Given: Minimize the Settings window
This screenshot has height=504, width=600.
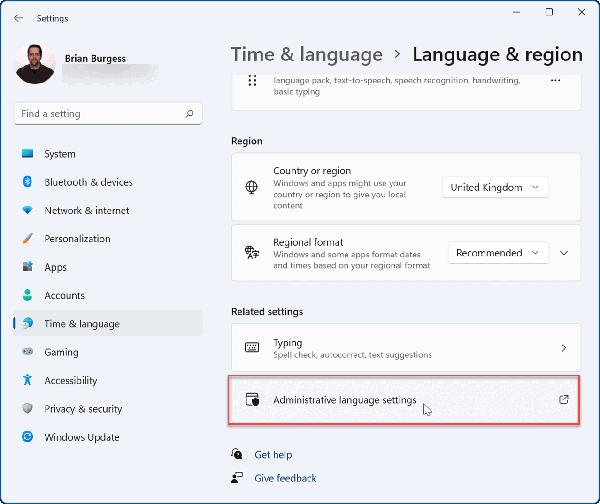Looking at the screenshot, I should (517, 12).
